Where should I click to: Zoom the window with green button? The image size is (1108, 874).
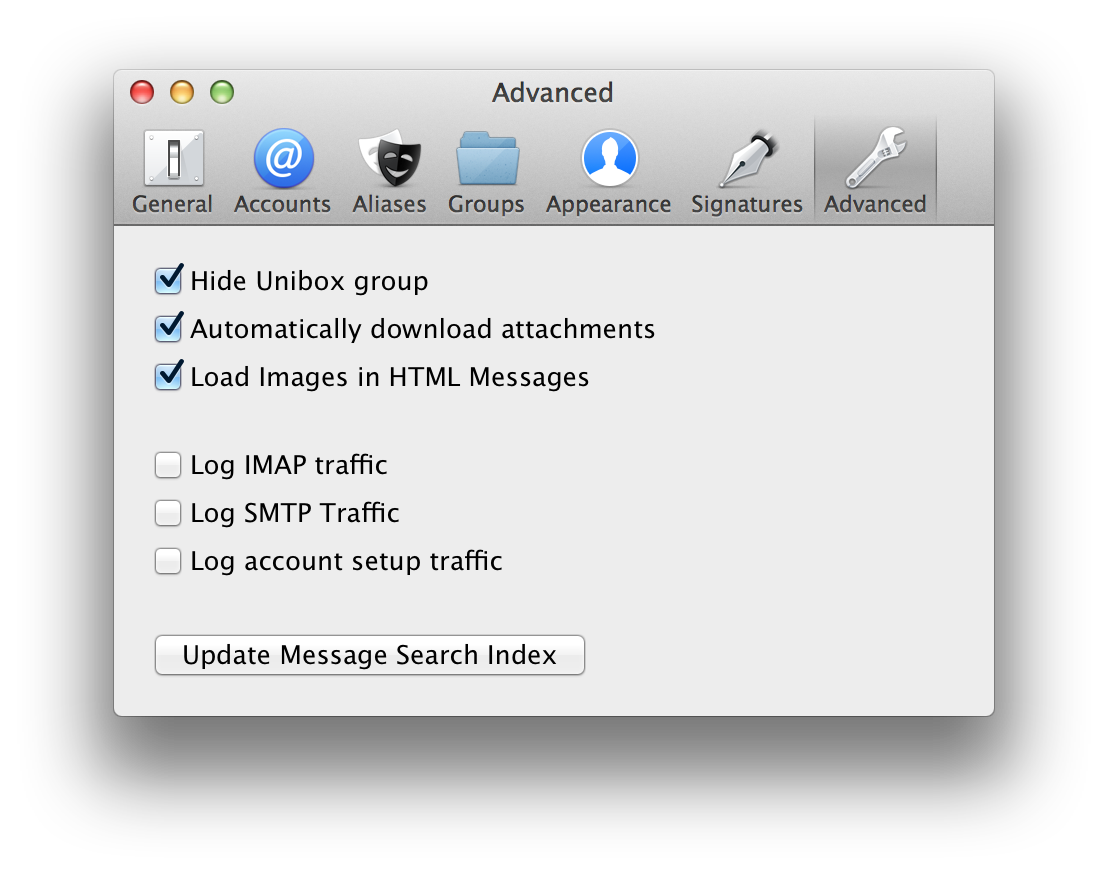point(222,93)
